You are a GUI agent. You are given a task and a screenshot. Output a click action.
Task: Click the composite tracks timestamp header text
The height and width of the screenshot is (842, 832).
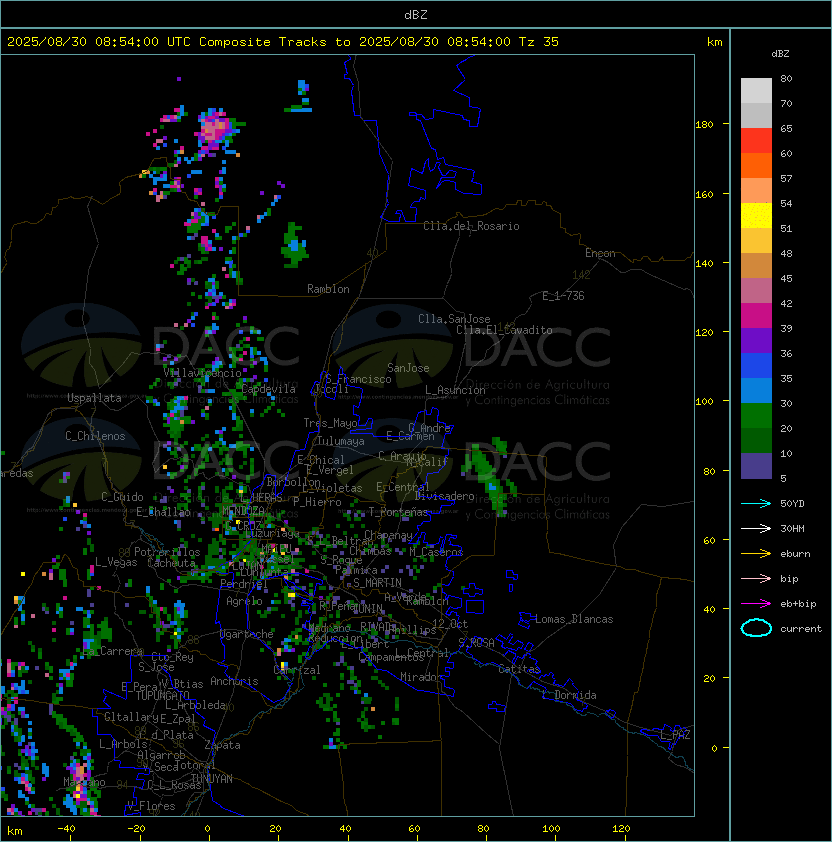point(283,42)
